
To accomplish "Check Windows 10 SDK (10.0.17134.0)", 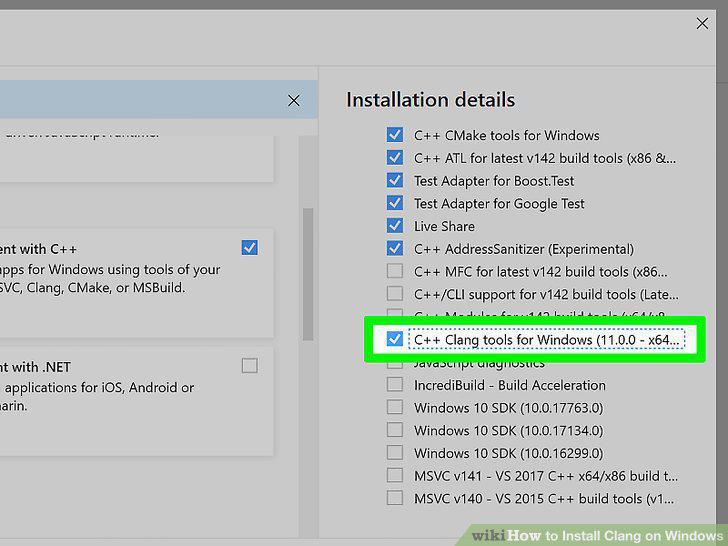I will [x=395, y=430].
